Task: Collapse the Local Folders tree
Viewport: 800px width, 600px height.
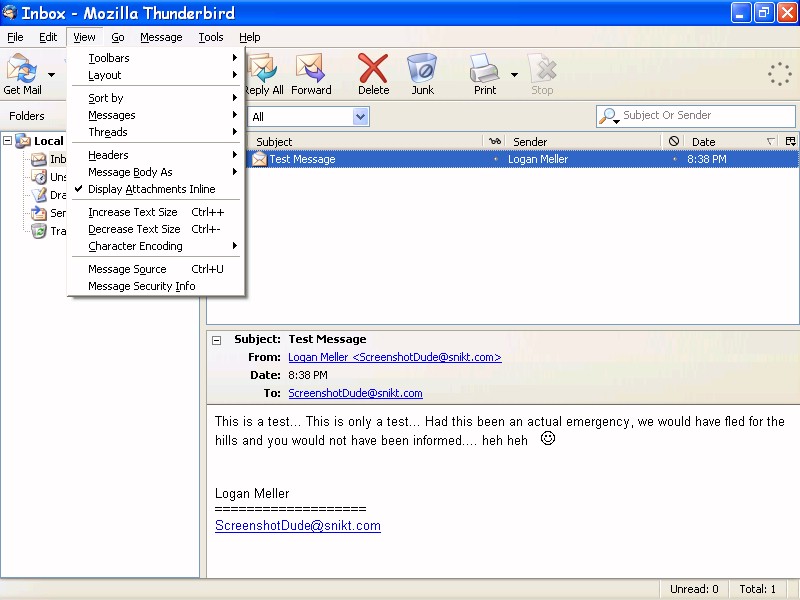Action: [x=8, y=140]
